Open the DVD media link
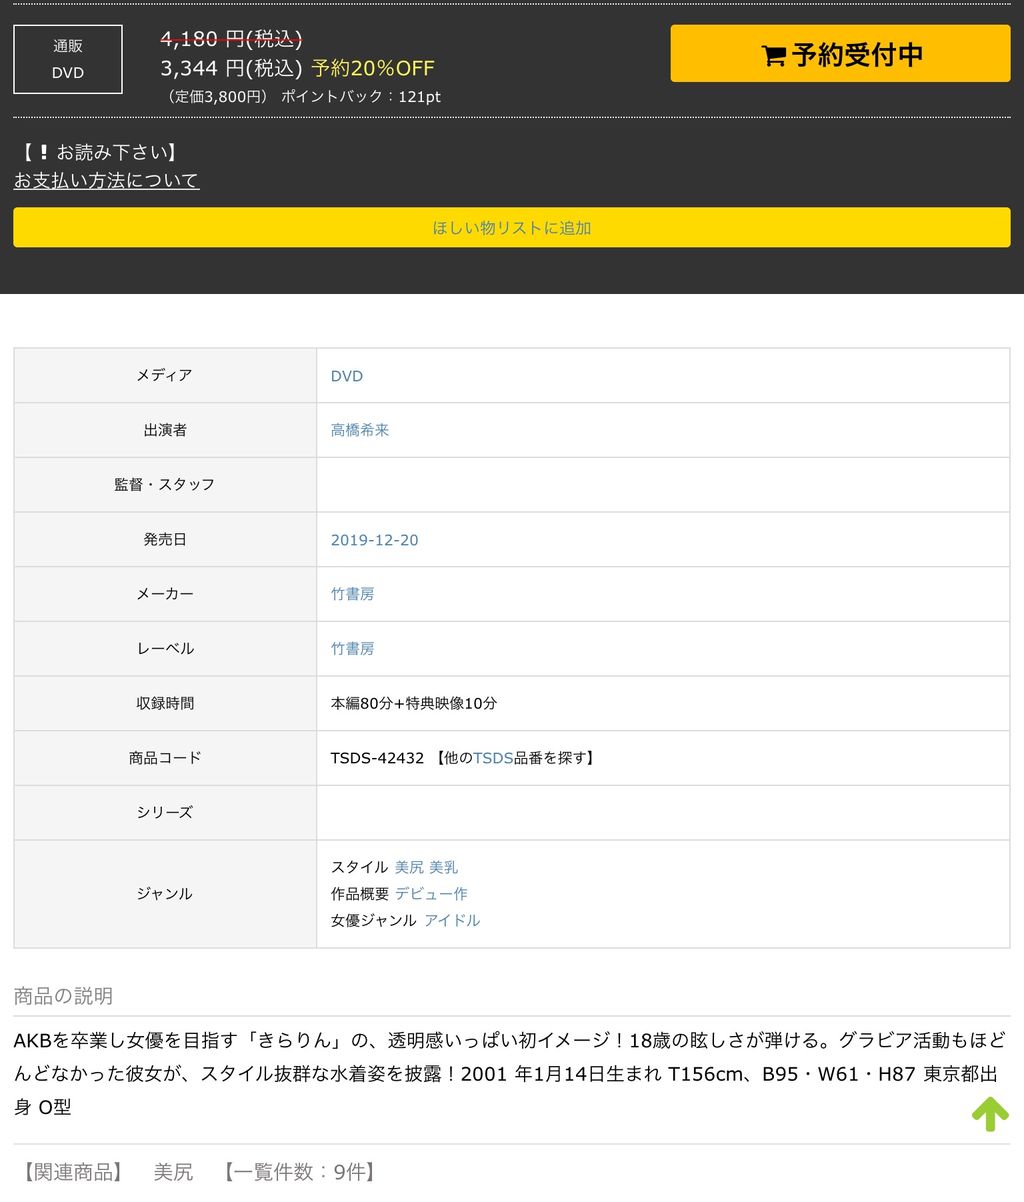1024x1202 pixels. tap(347, 376)
